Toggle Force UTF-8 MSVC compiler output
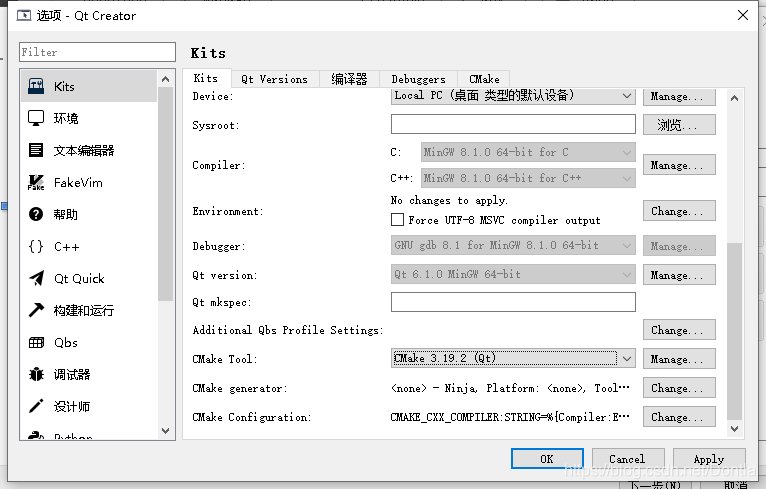Image resolution: width=766 pixels, height=489 pixels. pyautogui.click(x=398, y=220)
